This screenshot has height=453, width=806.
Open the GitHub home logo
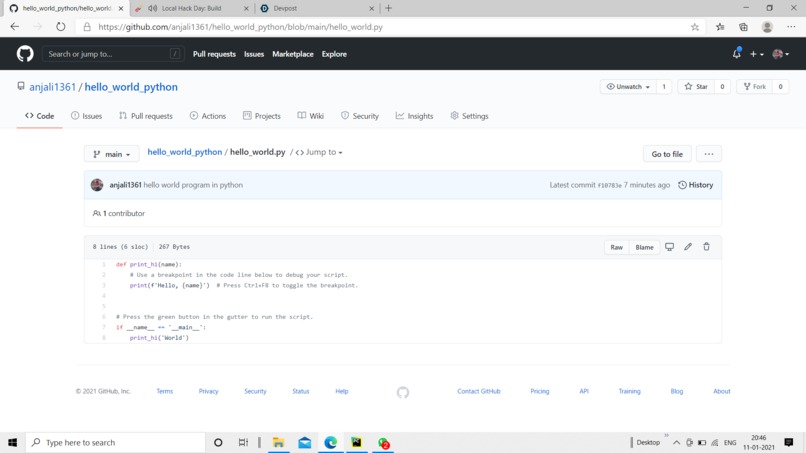pos(25,53)
